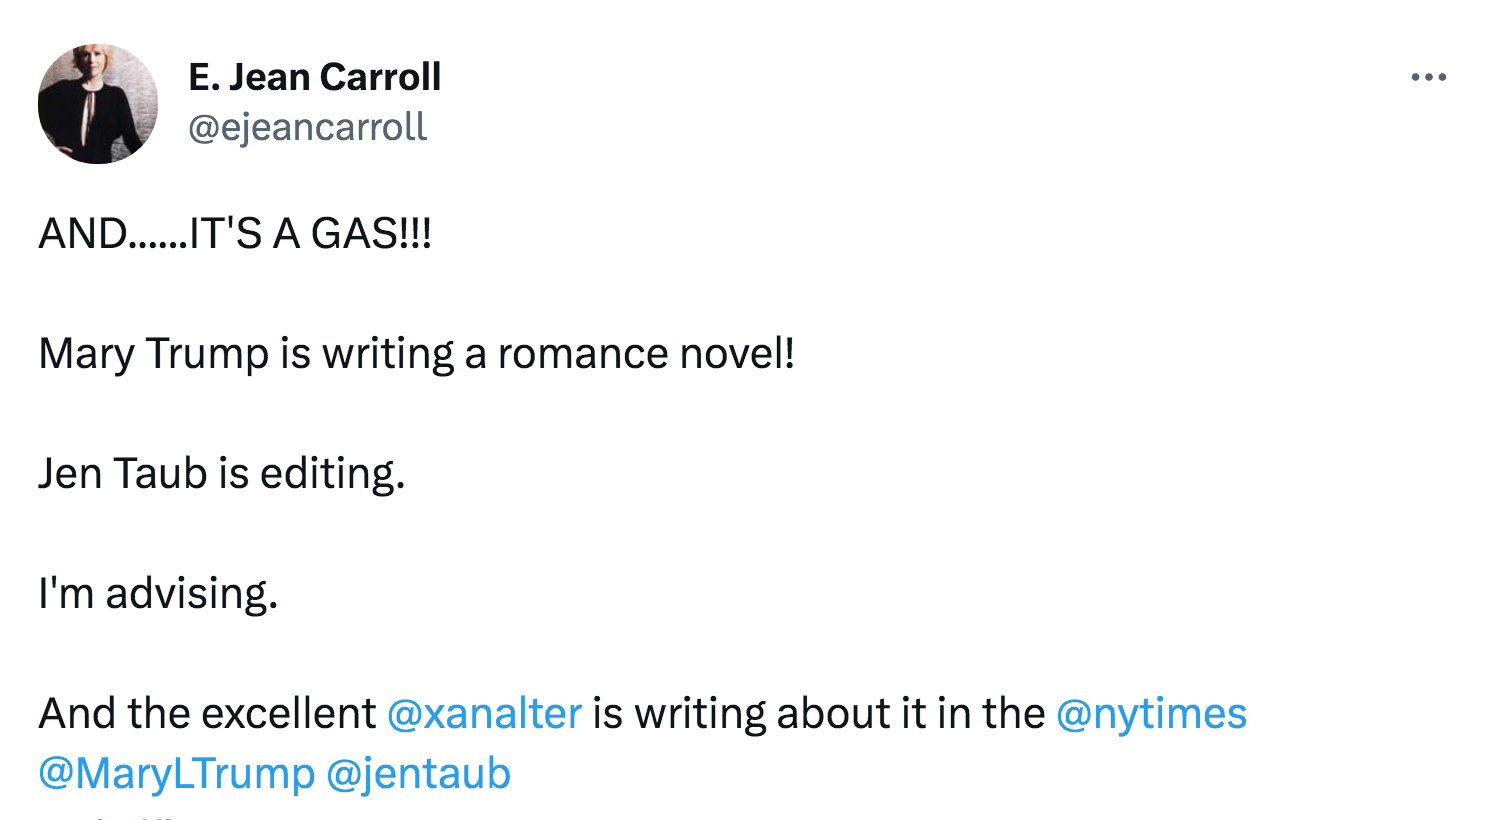Click the name "Jen Taub" in tweet text

point(122,473)
